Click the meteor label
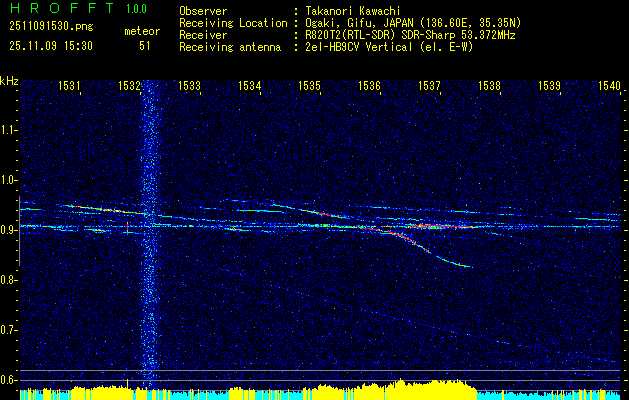Screen dimensions: 629x400 [x=142, y=31]
